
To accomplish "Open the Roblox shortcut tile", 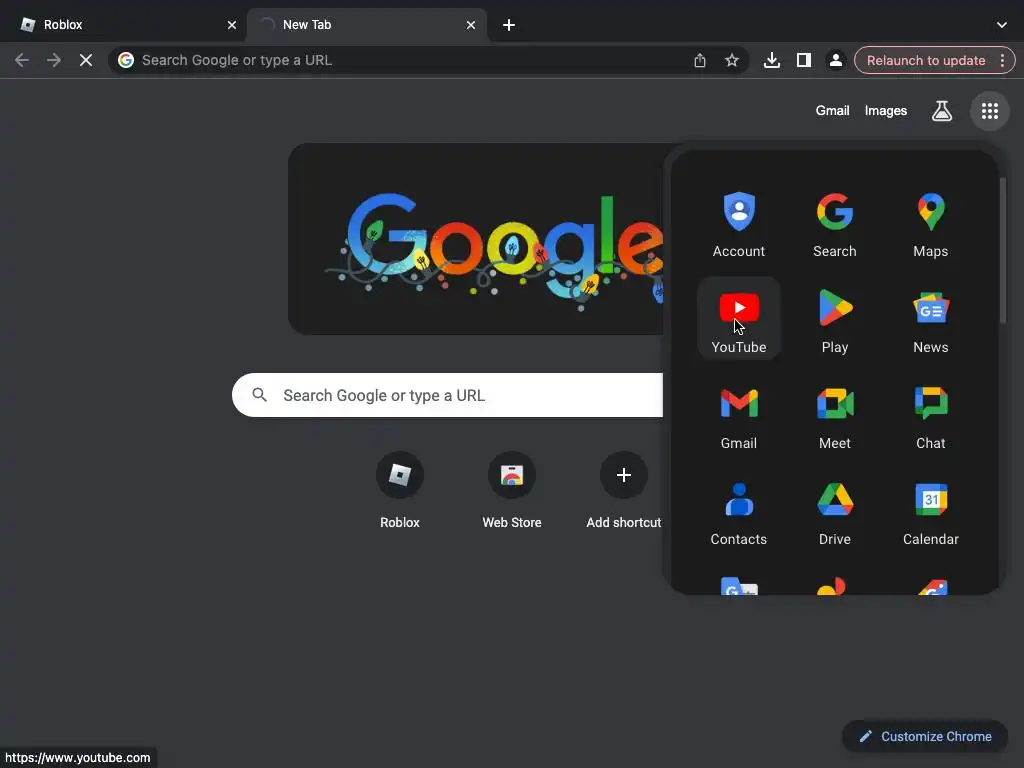I will pos(400,490).
